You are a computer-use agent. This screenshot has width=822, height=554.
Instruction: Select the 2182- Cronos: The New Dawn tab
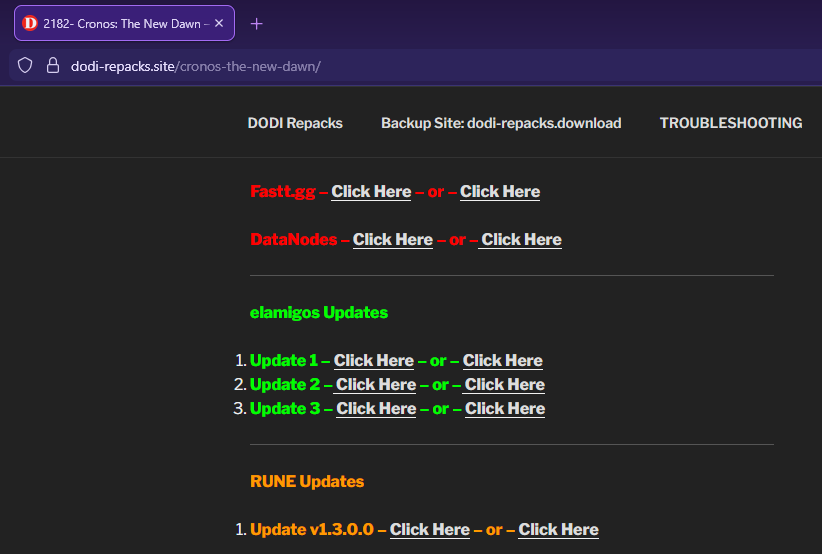click(124, 23)
